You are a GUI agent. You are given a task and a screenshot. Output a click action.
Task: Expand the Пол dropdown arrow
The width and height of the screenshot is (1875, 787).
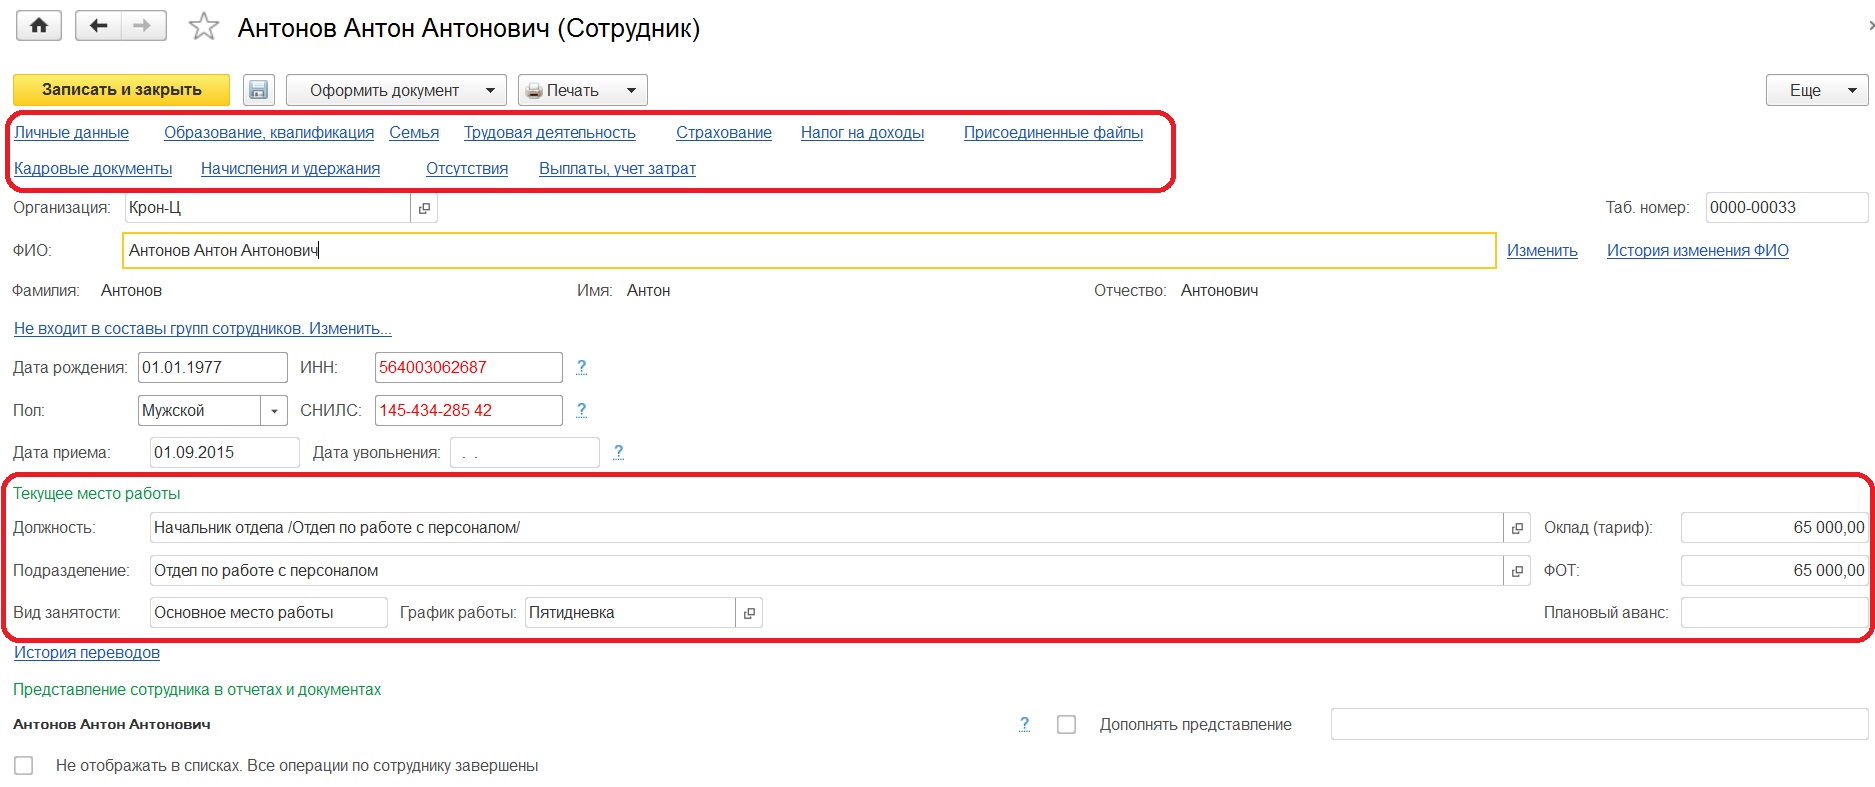274,411
